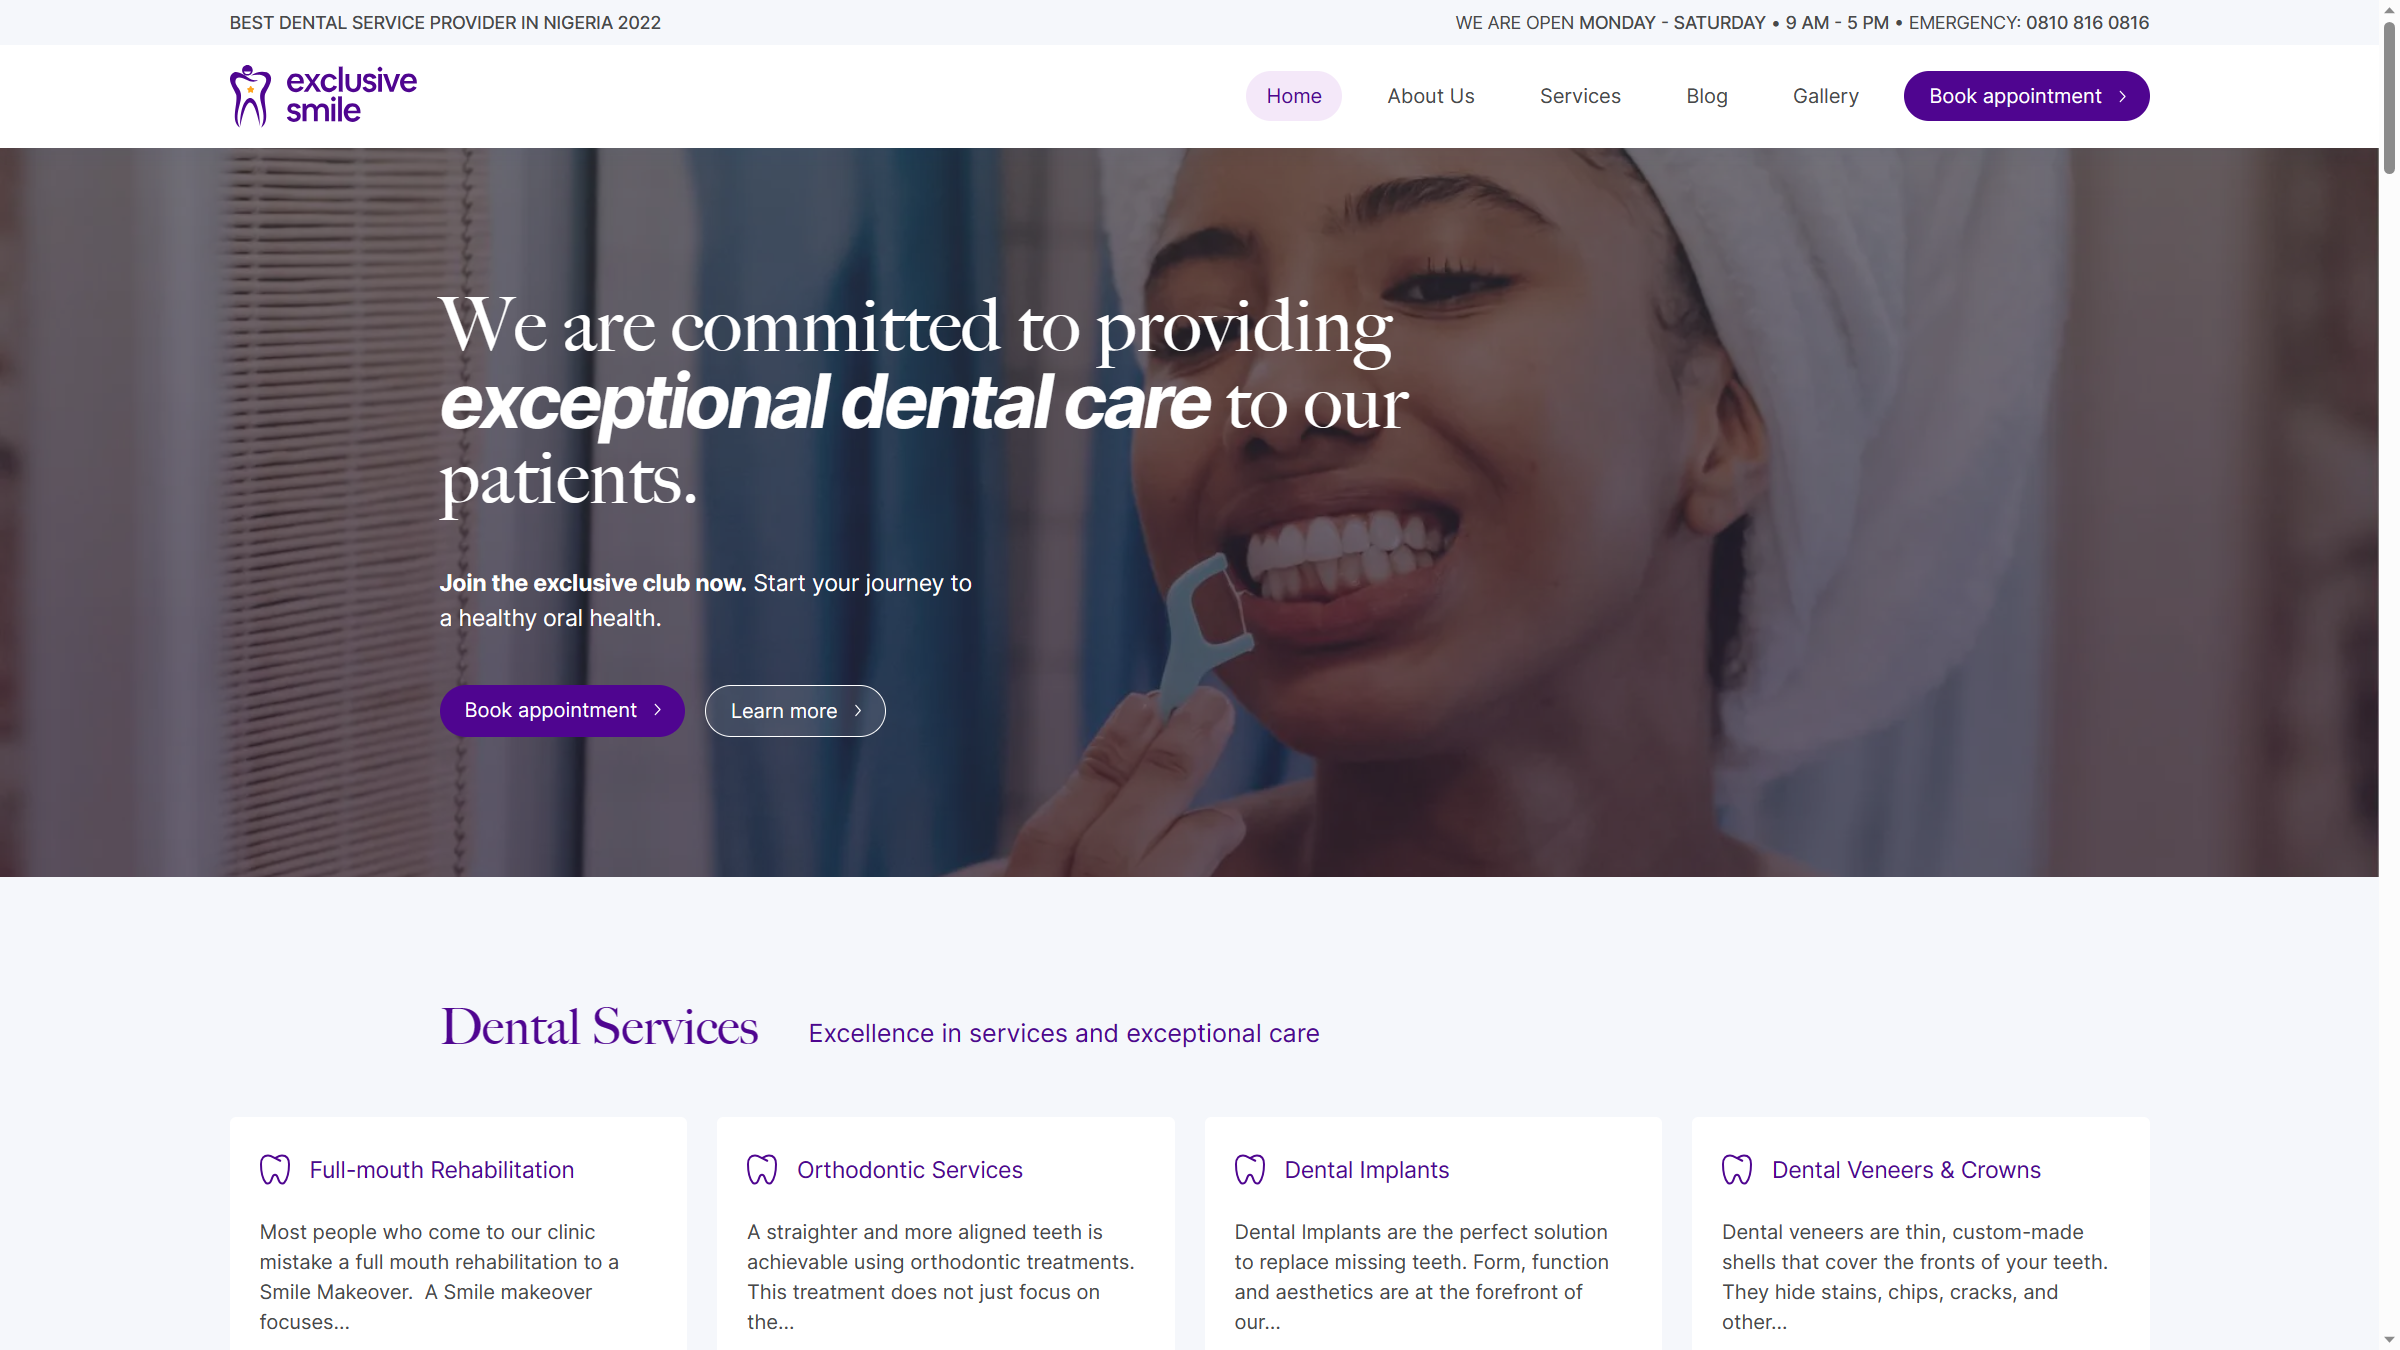This screenshot has width=2400, height=1350.
Task: Open the Dental Veneers & Crowns link
Action: click(1906, 1170)
